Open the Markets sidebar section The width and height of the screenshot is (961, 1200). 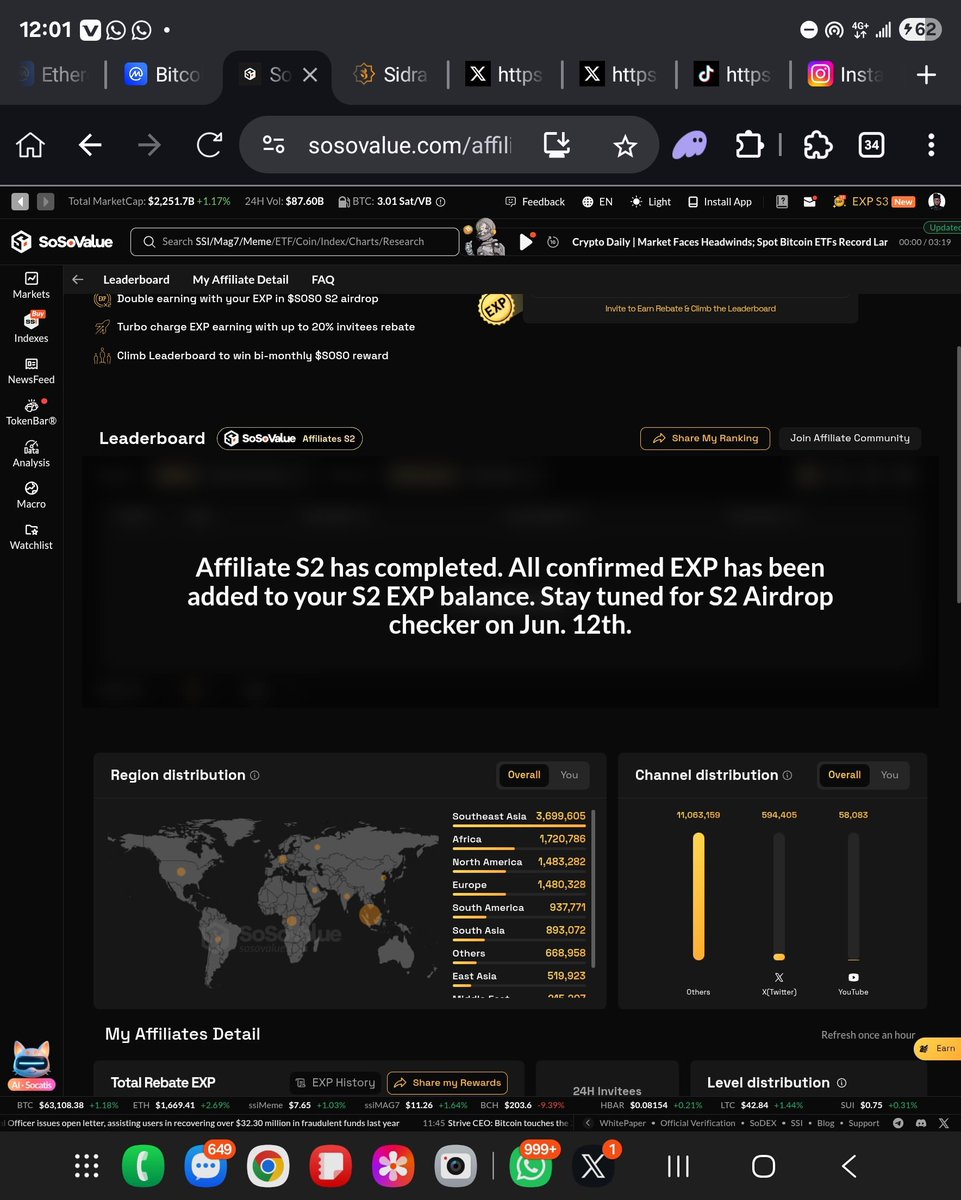coord(31,285)
